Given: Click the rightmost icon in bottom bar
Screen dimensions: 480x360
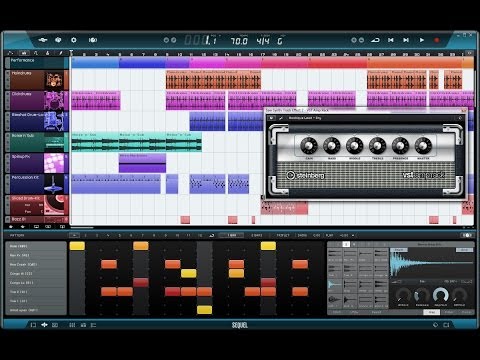Looking at the screenshot, I should [x=447, y=325].
